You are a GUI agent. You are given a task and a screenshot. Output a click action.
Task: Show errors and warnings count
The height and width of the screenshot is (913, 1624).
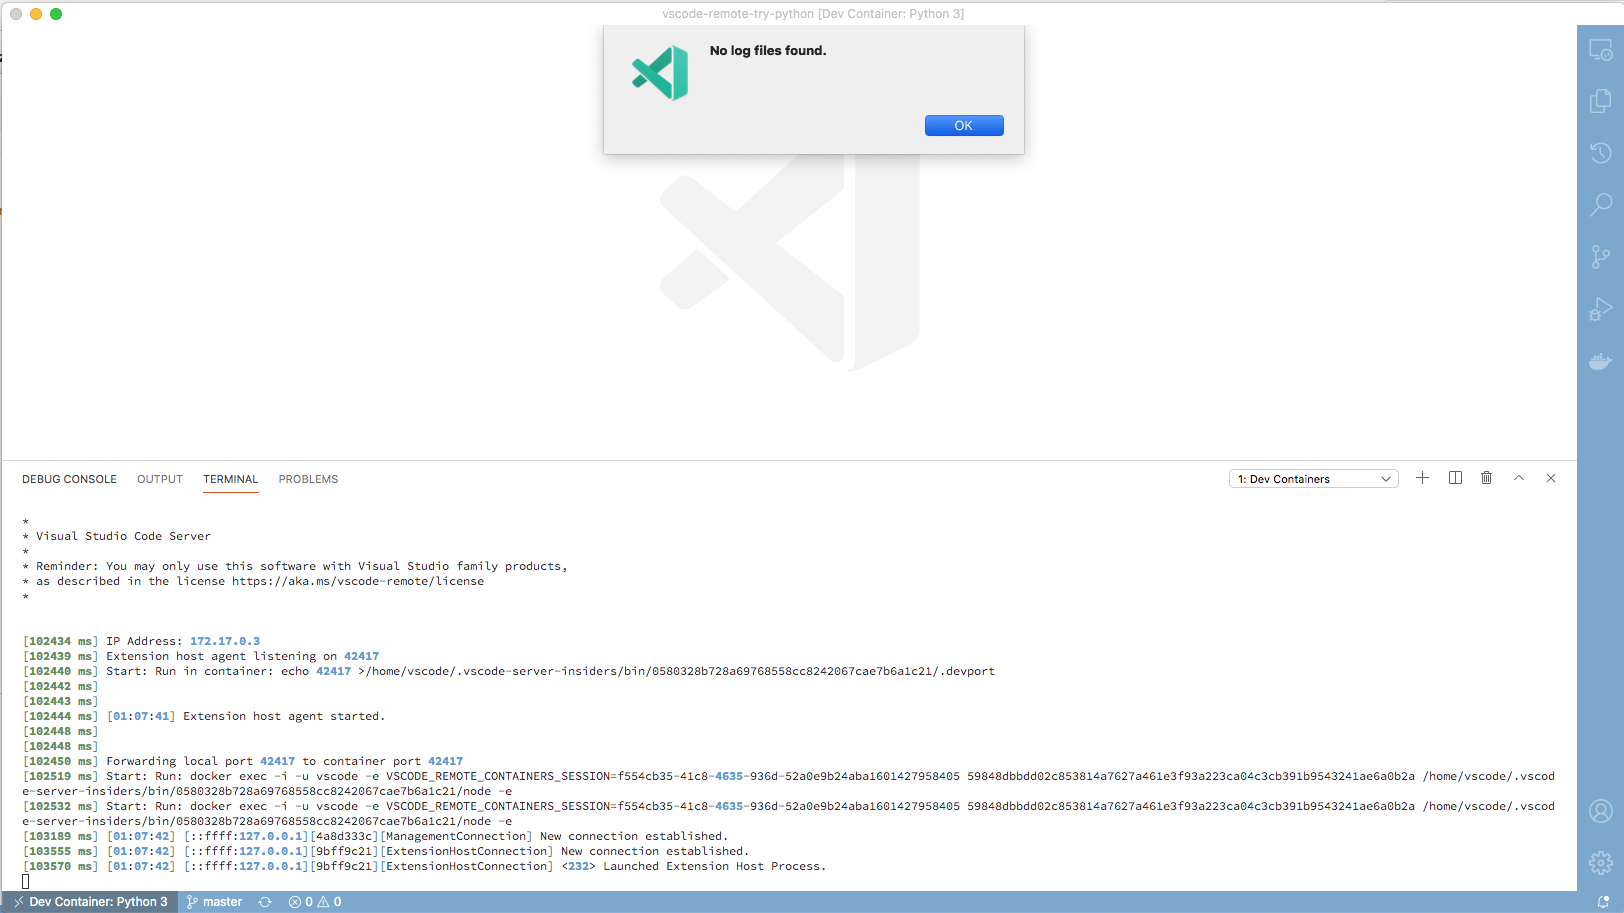click(x=315, y=902)
